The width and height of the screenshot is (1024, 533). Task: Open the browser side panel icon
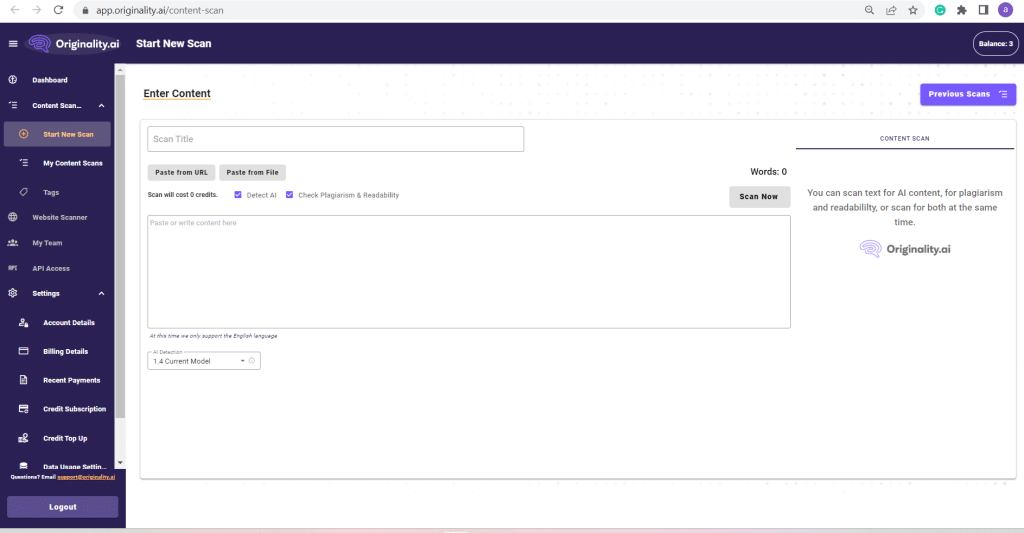pos(984,10)
